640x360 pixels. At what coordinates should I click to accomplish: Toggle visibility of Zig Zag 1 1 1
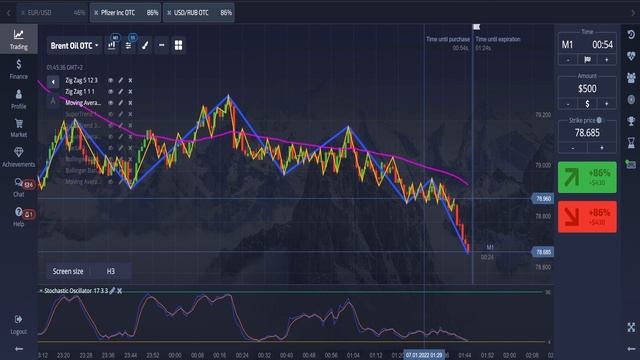point(111,91)
